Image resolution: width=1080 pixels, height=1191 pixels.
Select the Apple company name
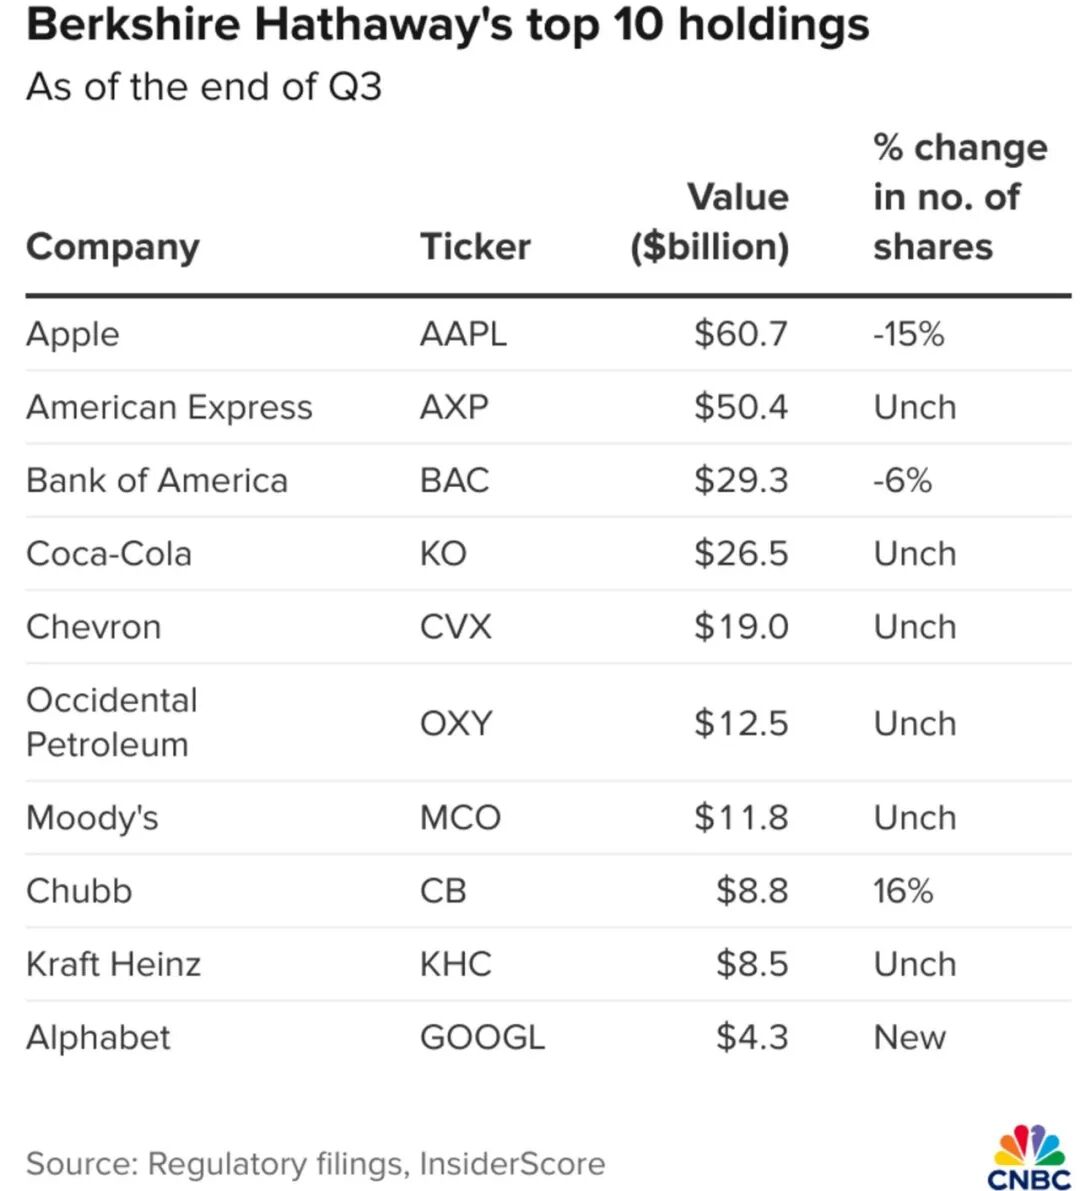(x=73, y=334)
